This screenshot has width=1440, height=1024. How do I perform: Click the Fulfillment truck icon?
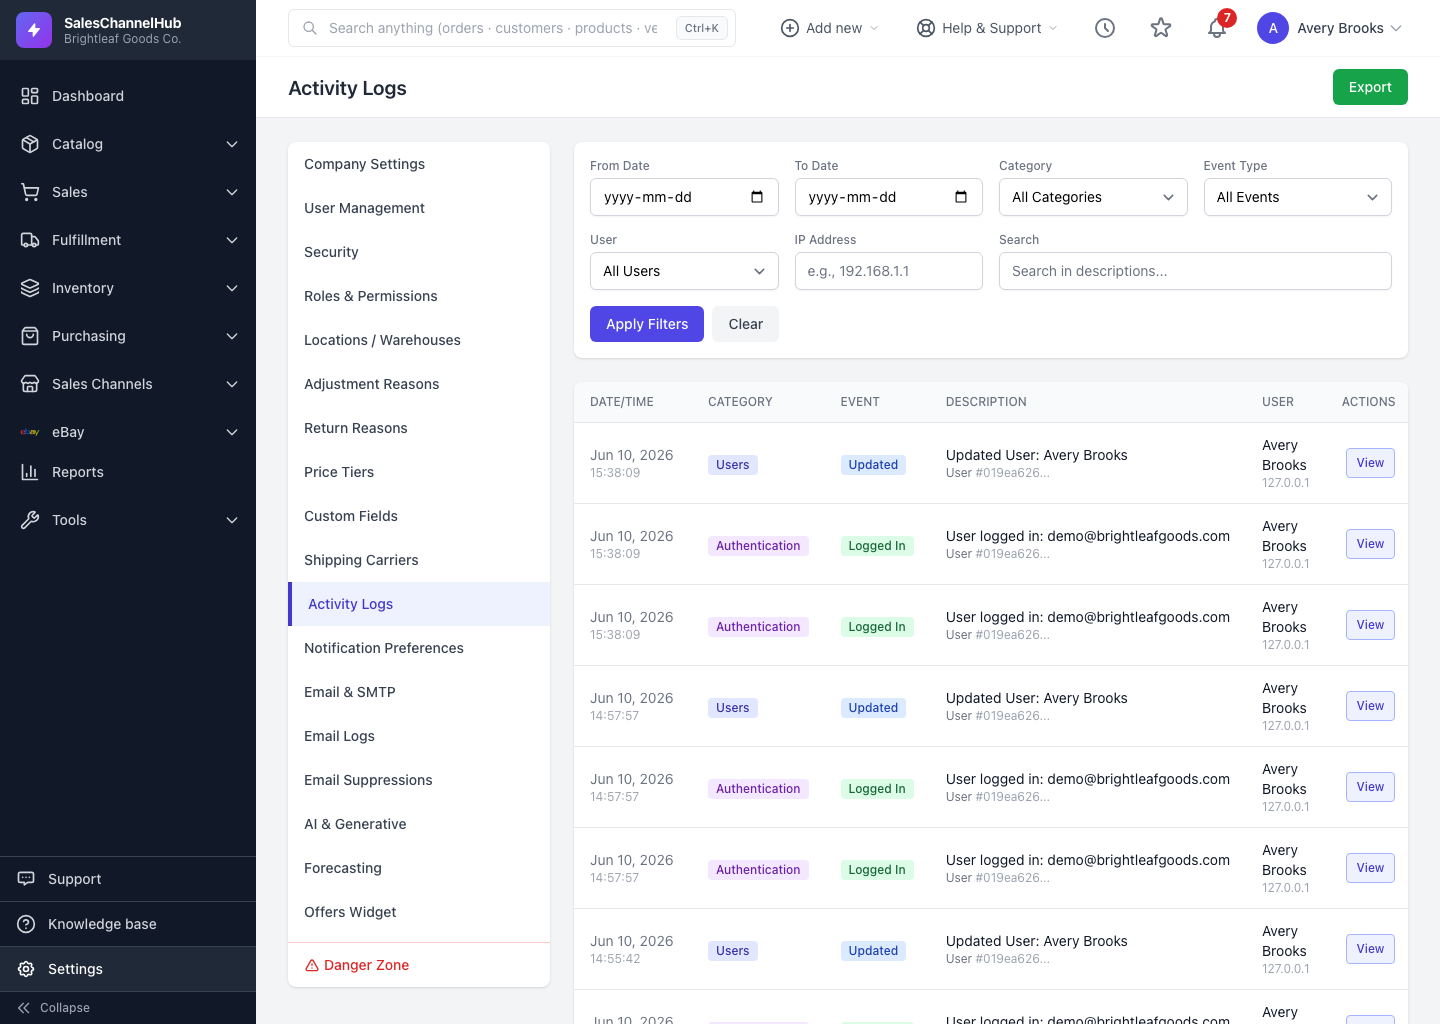pyautogui.click(x=30, y=240)
